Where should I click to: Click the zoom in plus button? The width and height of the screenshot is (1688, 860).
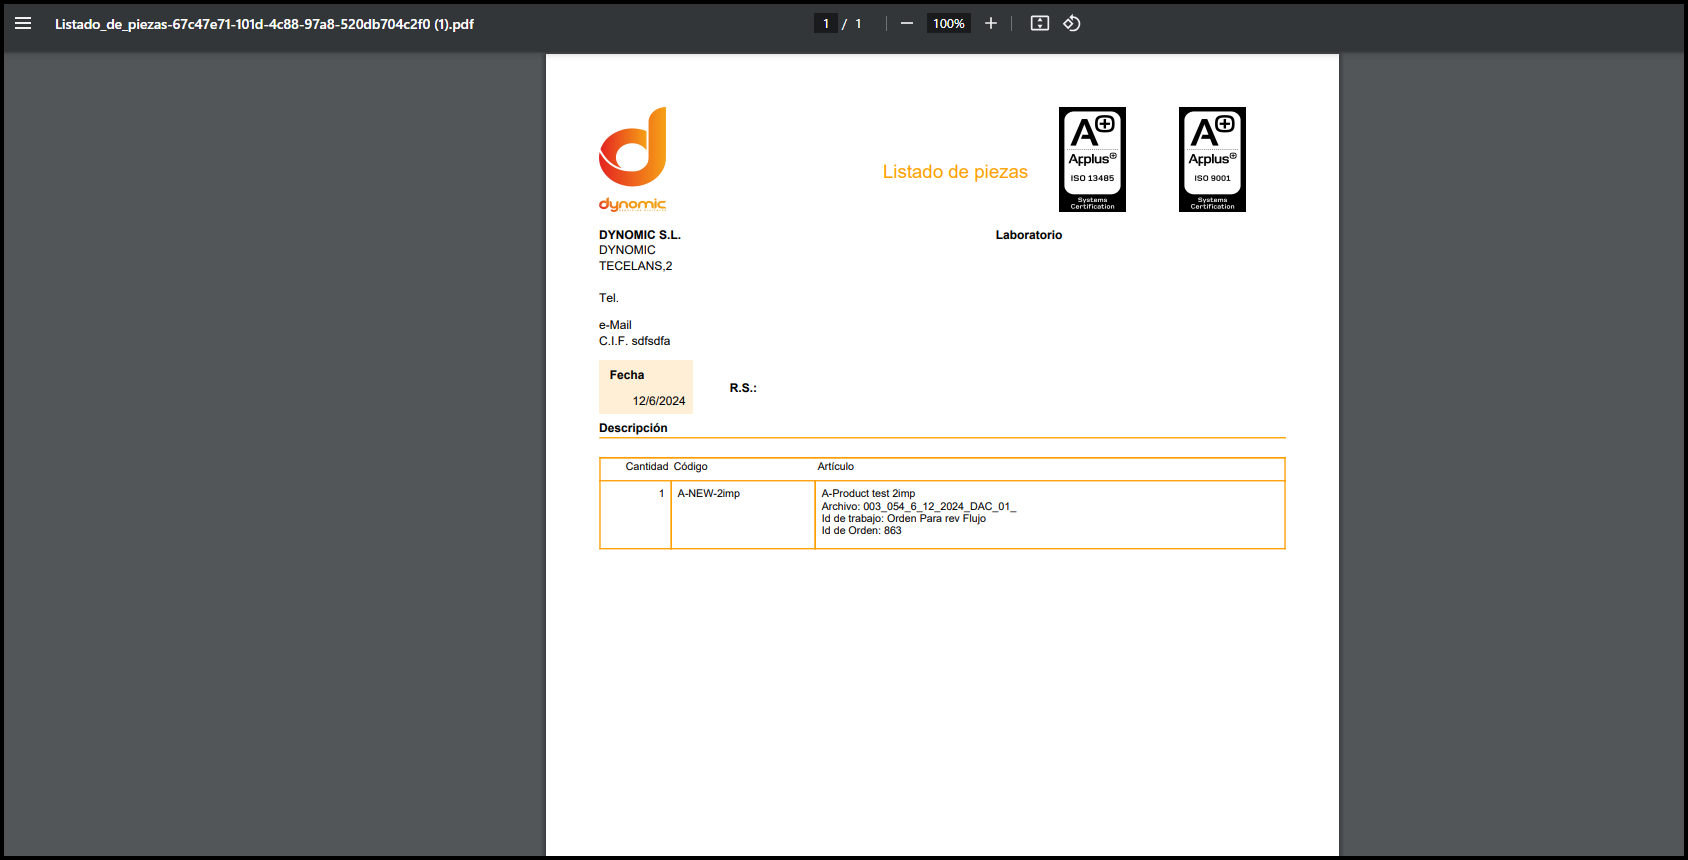pyautogui.click(x=991, y=23)
